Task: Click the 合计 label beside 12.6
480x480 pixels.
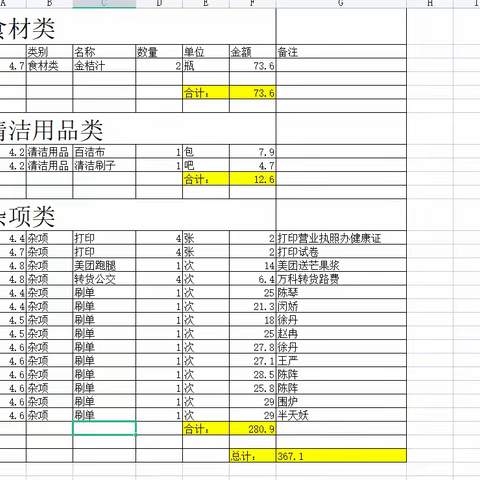Action: point(206,179)
